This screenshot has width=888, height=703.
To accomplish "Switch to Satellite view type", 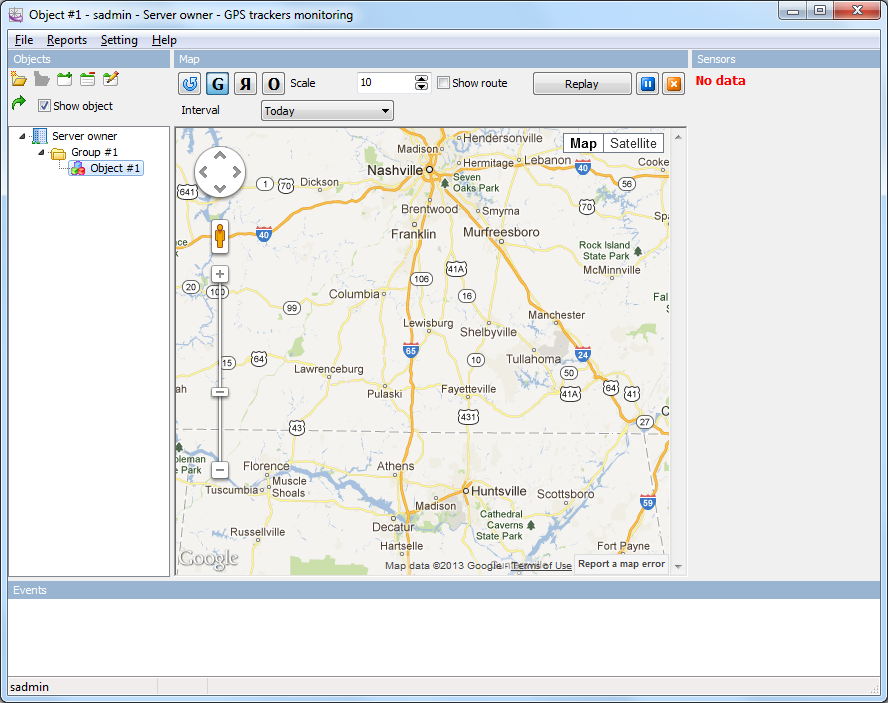I will pyautogui.click(x=633, y=143).
